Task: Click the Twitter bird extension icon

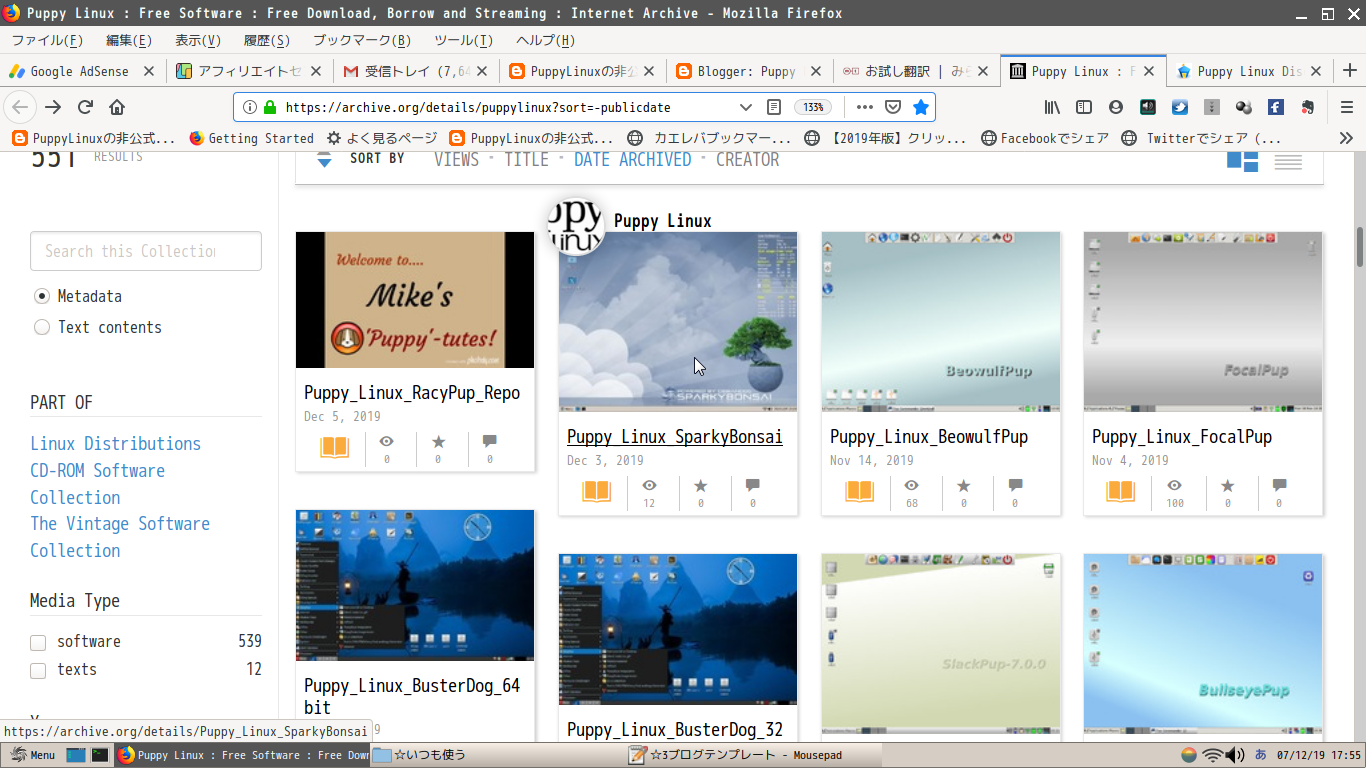Action: click(x=1180, y=107)
